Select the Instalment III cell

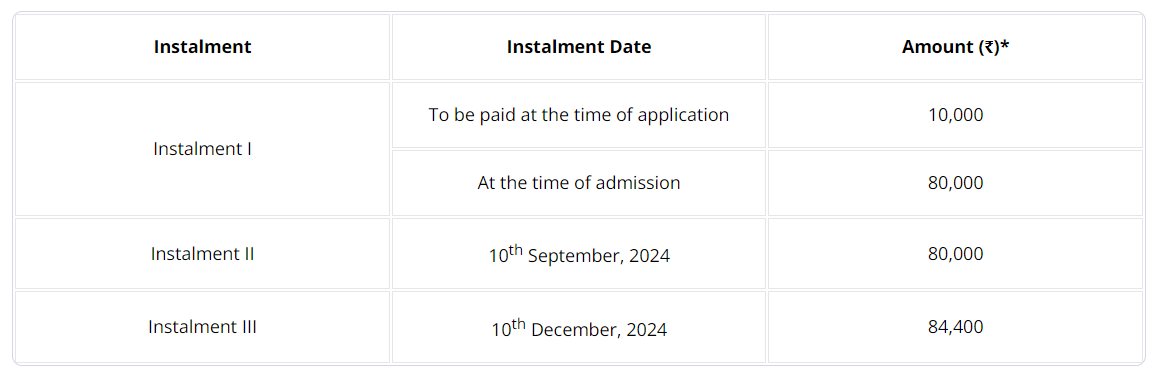click(x=202, y=327)
